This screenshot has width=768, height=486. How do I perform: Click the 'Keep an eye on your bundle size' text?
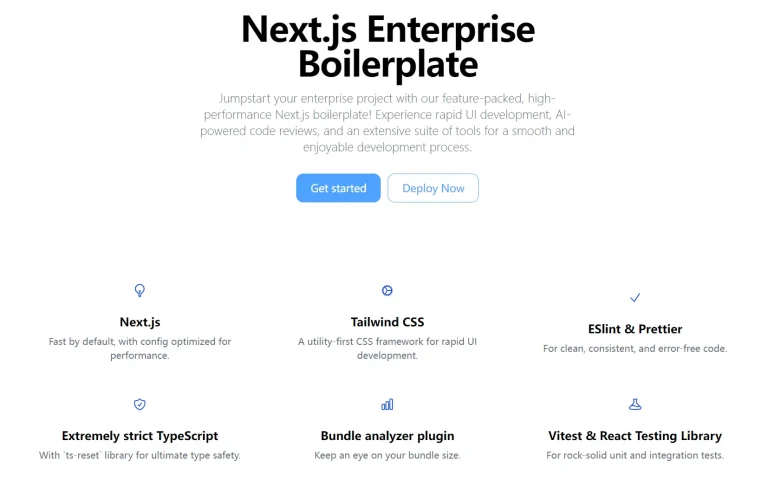pyautogui.click(x=387, y=456)
